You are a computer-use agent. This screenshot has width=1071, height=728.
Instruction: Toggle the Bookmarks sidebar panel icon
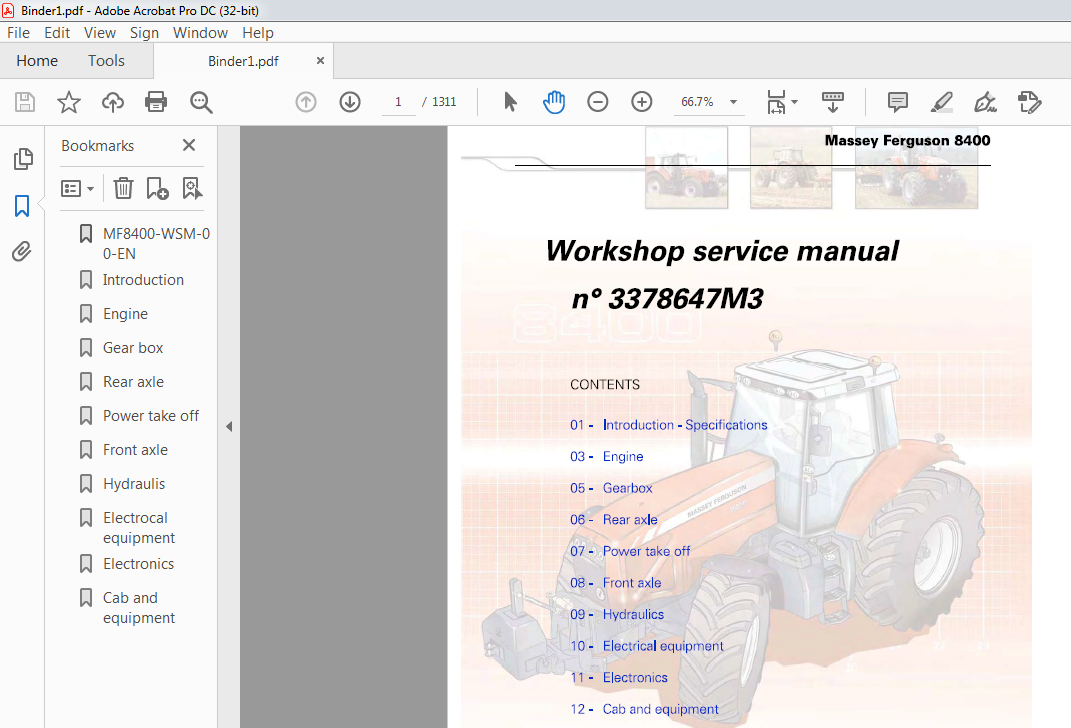tap(22, 206)
